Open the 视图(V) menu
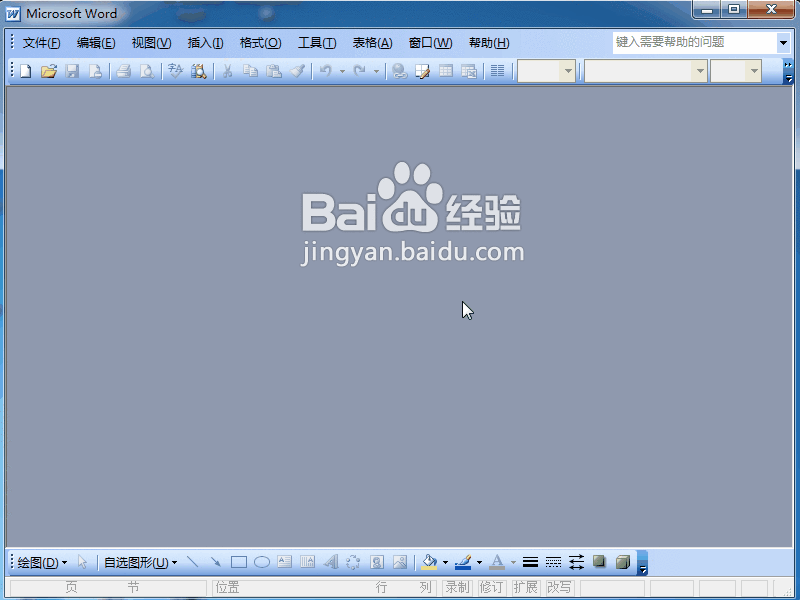The width and height of the screenshot is (800, 600). (152, 43)
